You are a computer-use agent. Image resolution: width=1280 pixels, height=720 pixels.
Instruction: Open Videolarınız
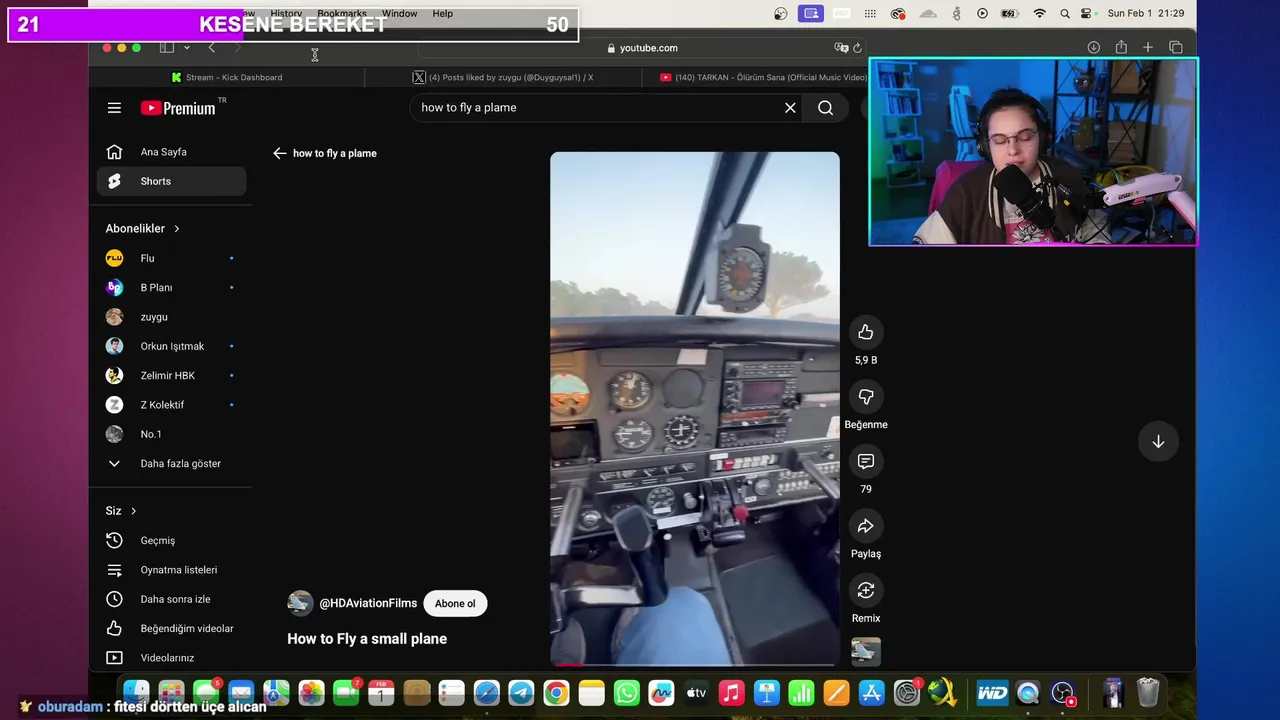[171, 658]
